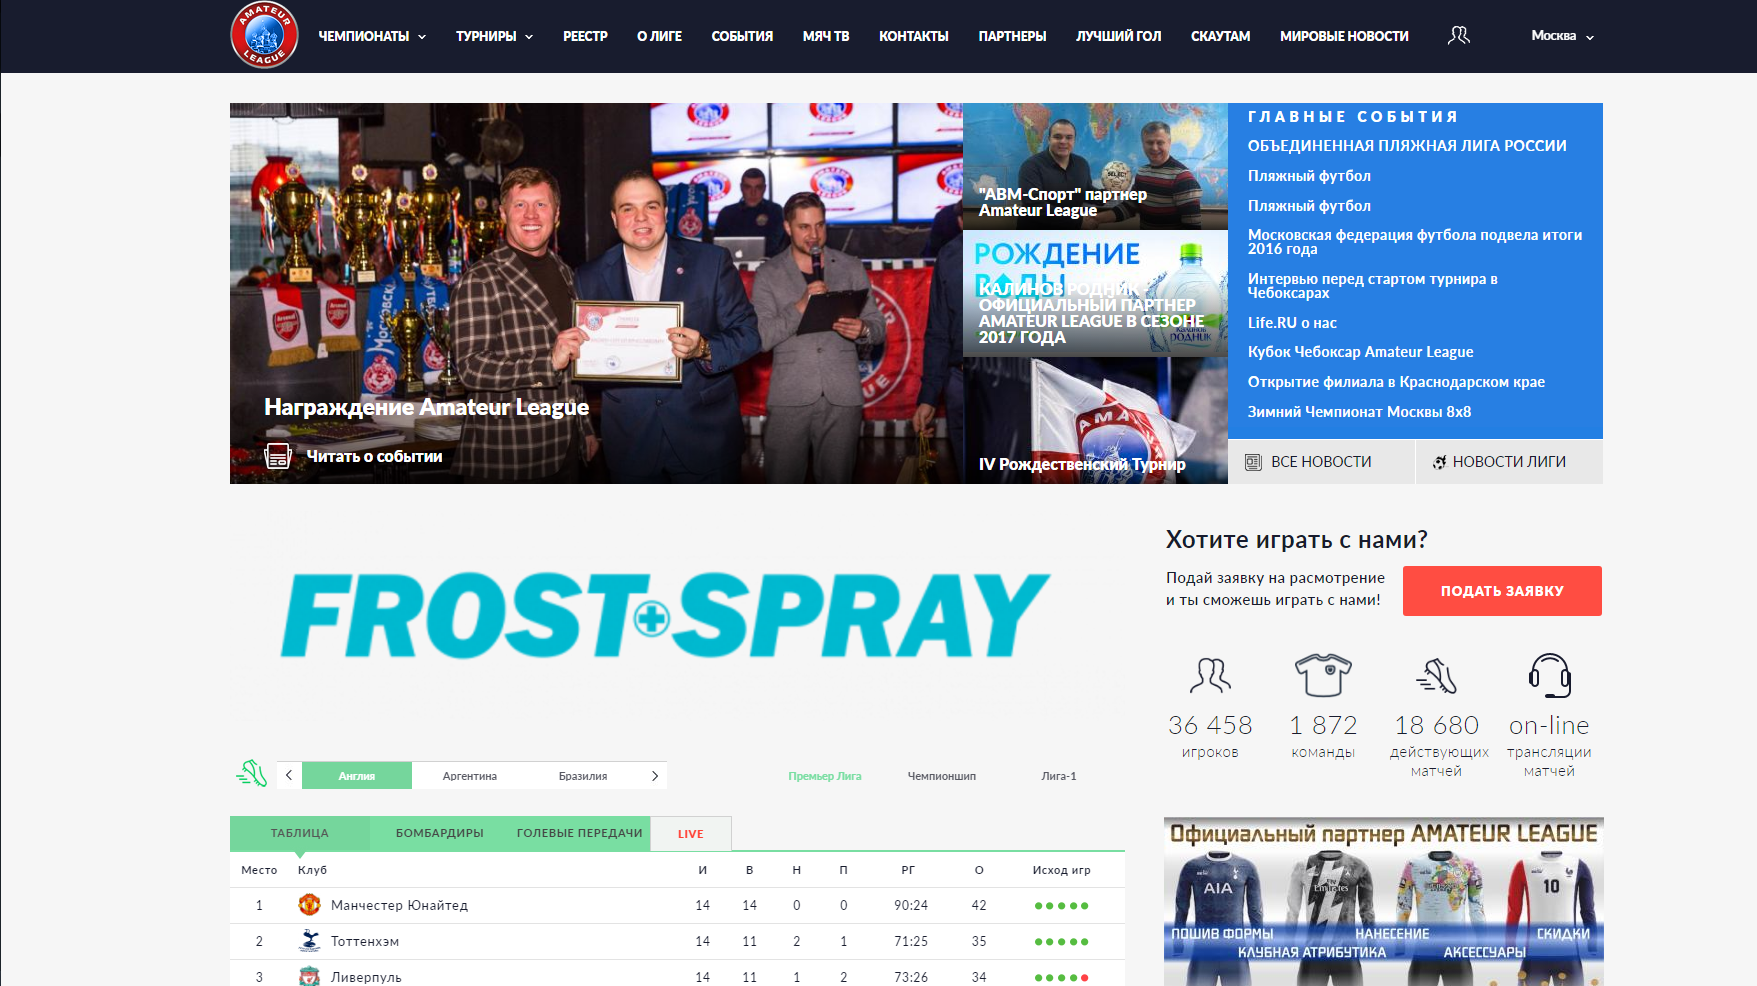Open the О ЛИГЕ menu item

pos(659,36)
